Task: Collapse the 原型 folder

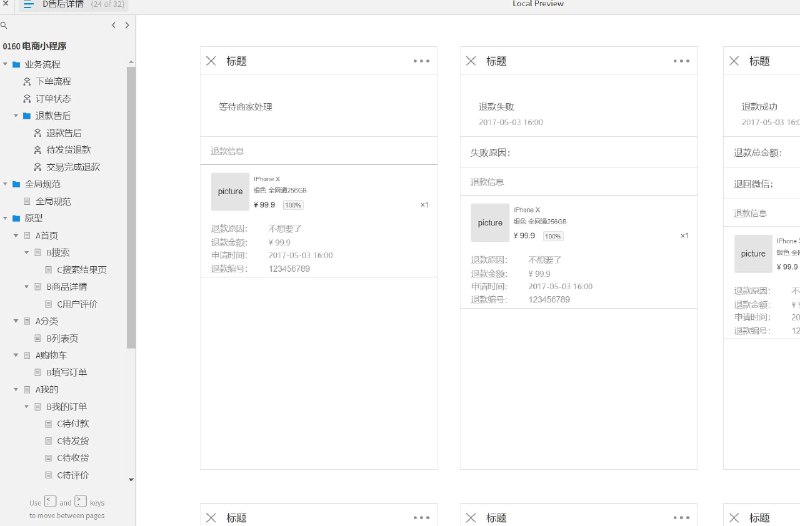Action: coord(5,218)
